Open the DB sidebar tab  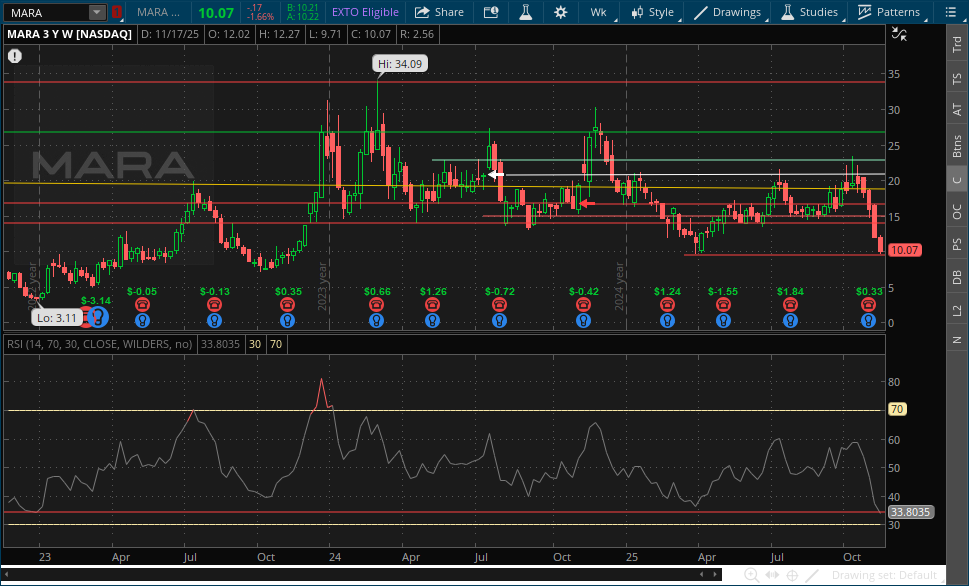pyautogui.click(x=957, y=277)
